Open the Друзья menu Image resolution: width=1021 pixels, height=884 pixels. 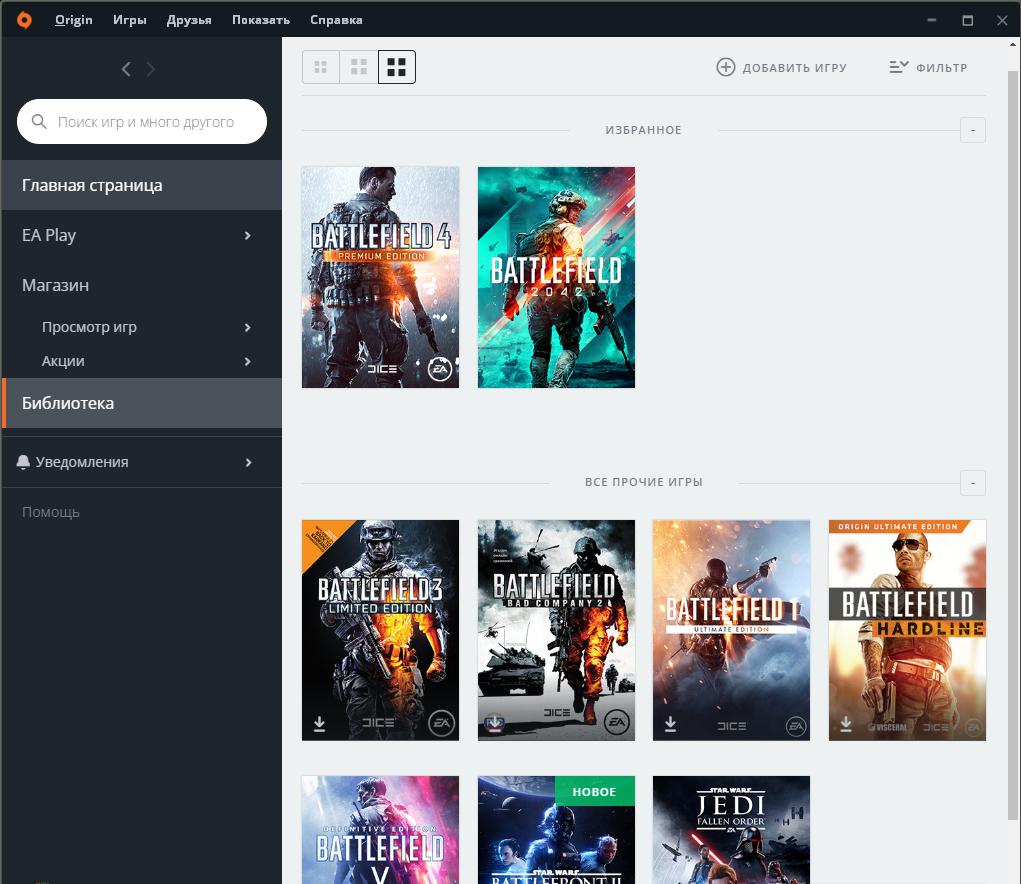point(189,20)
